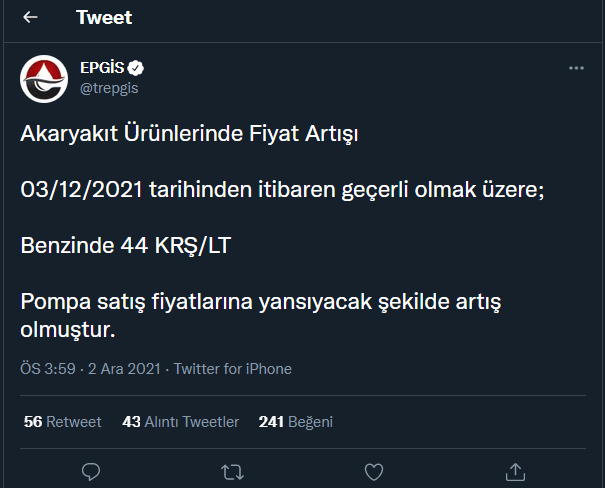Open the three-dot more options menu
The width and height of the screenshot is (605, 488).
576,68
